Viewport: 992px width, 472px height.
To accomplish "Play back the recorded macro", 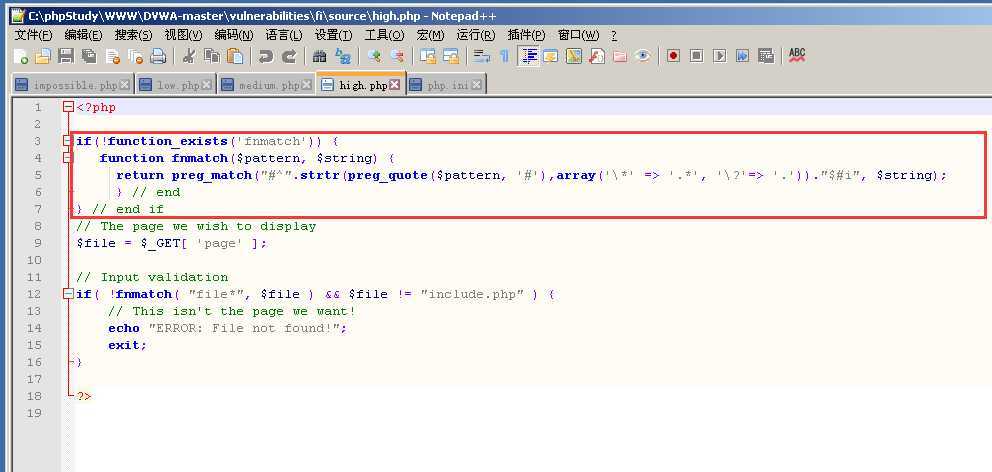I will [719, 56].
